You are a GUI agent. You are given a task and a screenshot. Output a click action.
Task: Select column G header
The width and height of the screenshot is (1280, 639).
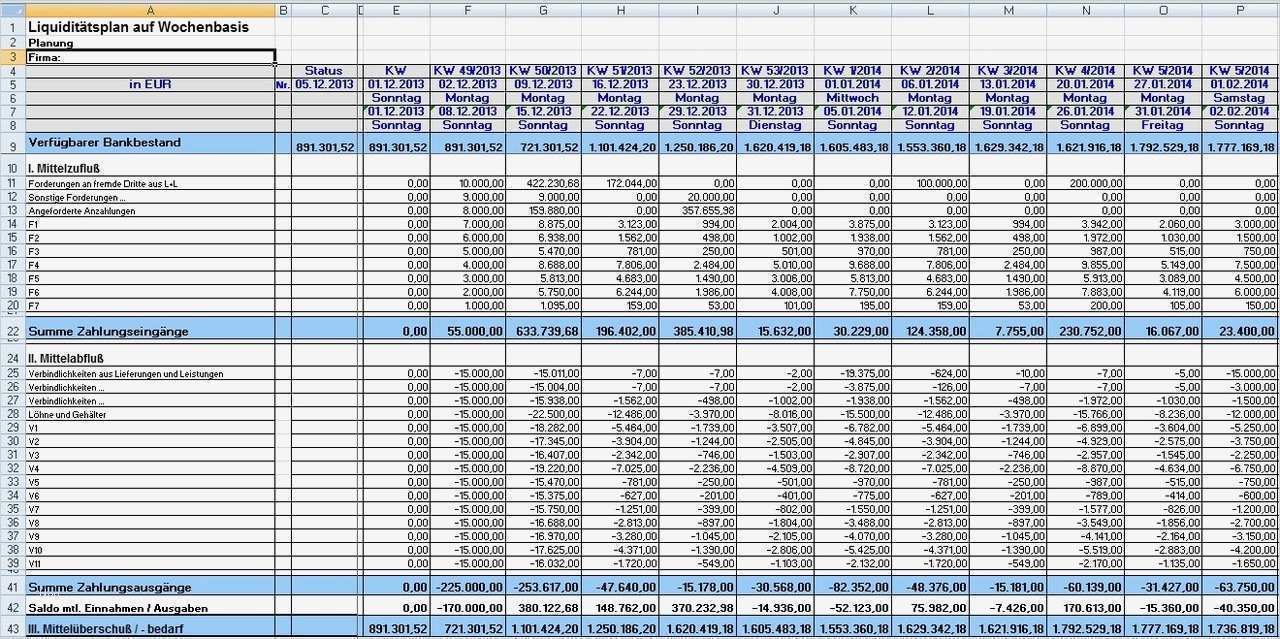543,10
